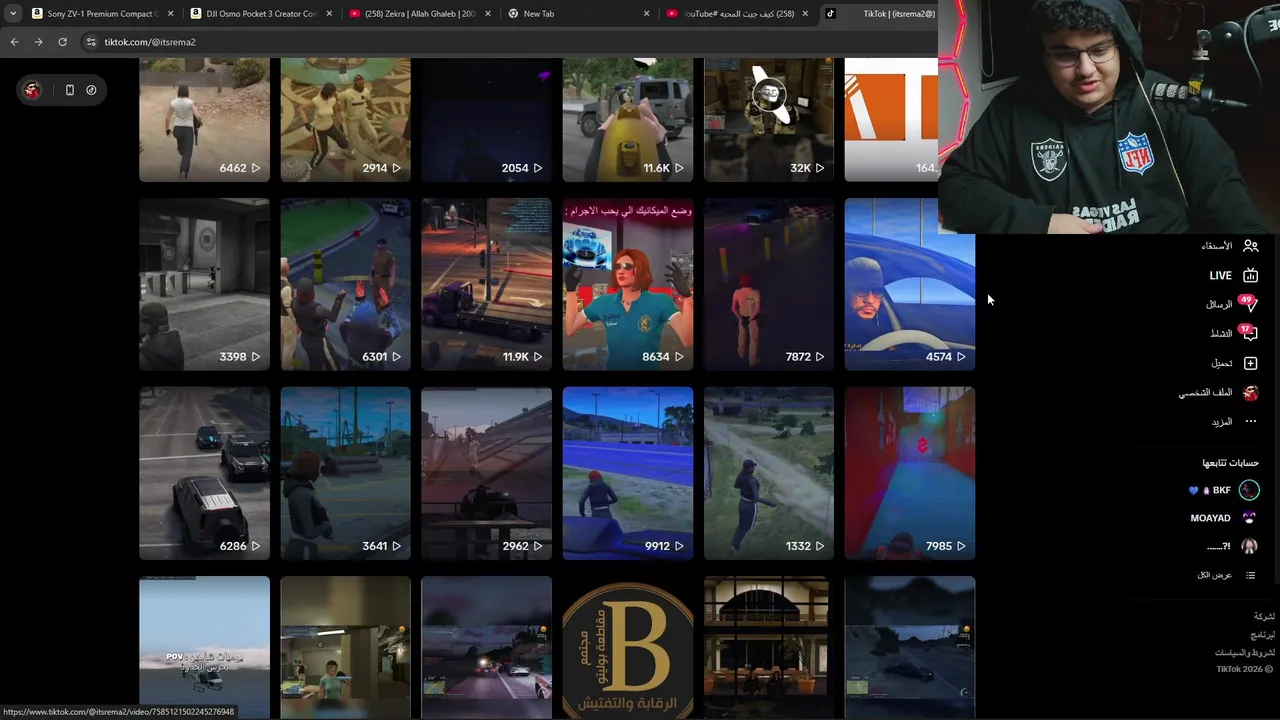Open MOAYAD account avatar
Screen dimensions: 1280x720
click(1249, 518)
